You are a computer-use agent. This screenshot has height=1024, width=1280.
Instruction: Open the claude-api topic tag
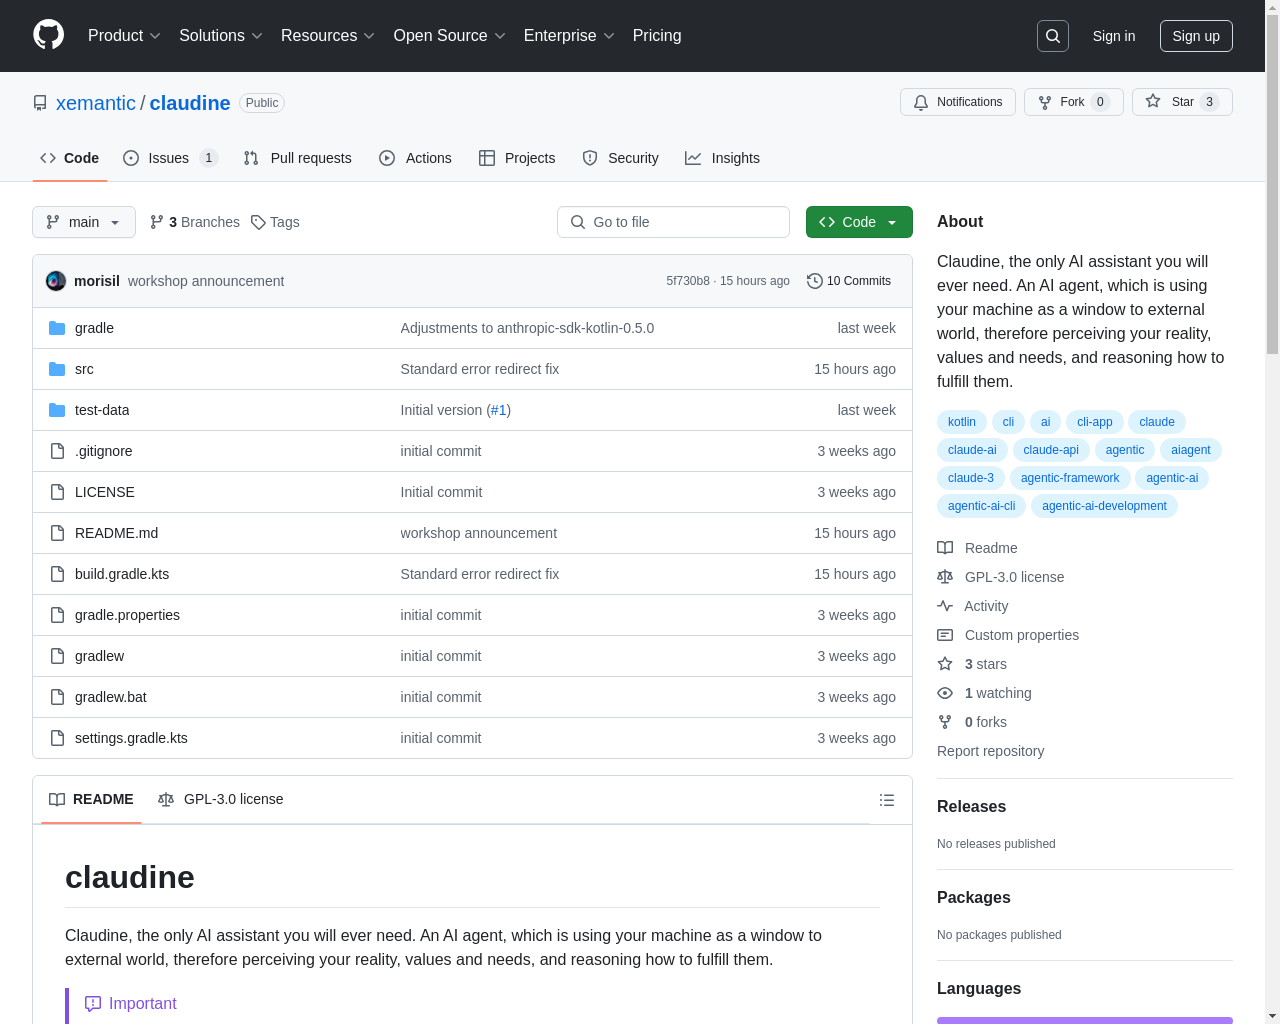pos(1051,450)
